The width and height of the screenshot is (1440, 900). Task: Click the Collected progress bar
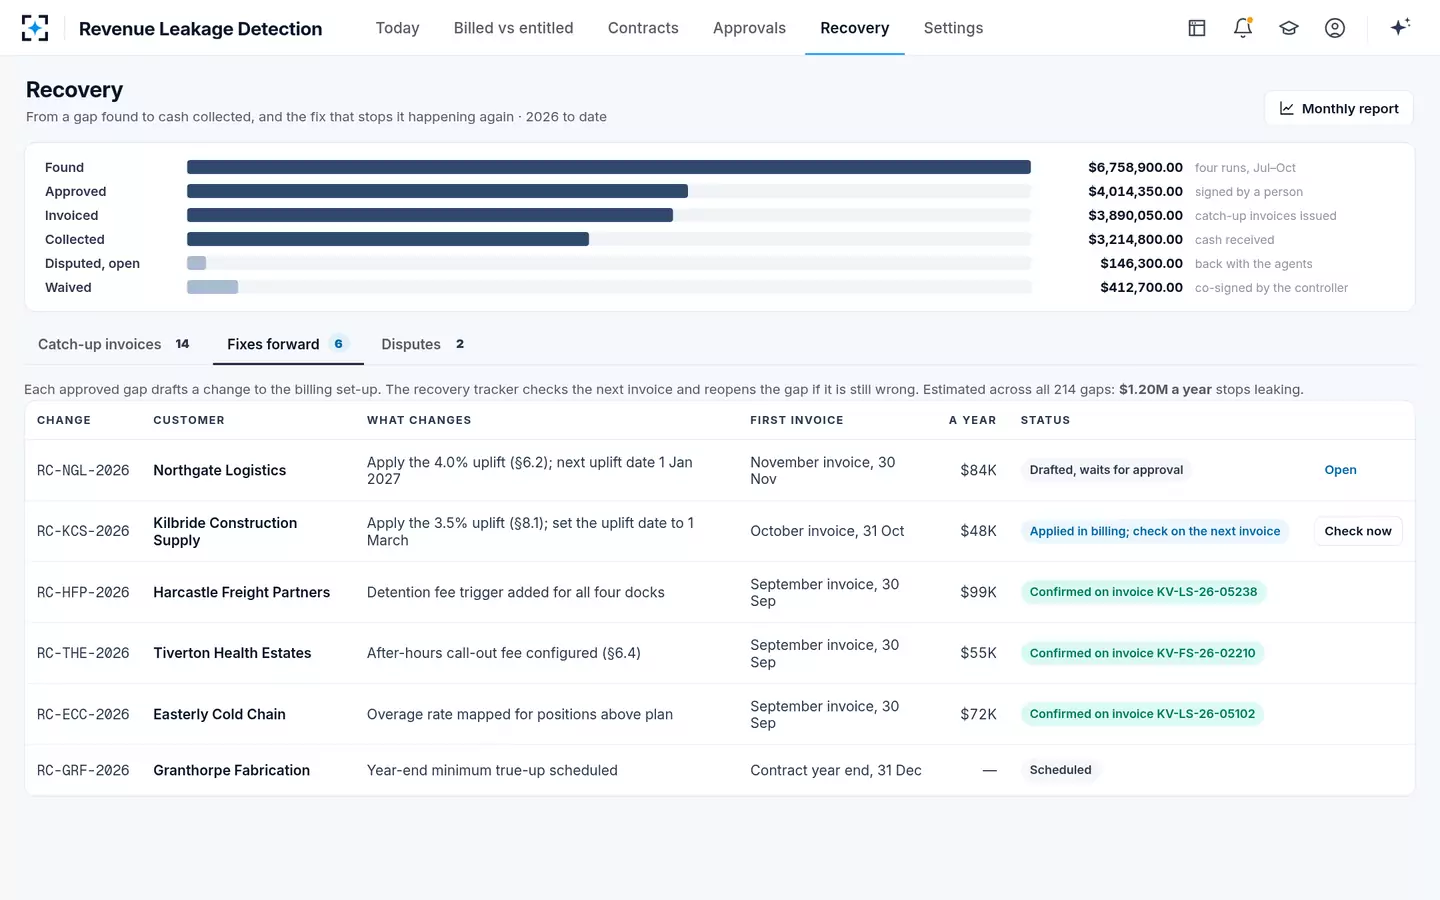click(x=388, y=239)
